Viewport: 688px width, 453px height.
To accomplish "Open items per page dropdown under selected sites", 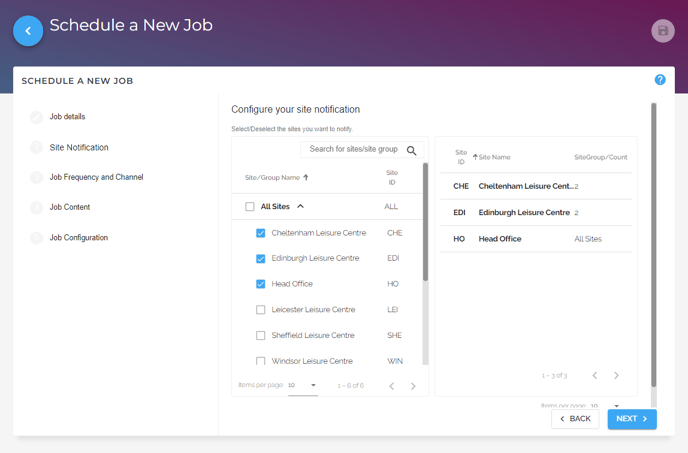I will (x=605, y=406).
